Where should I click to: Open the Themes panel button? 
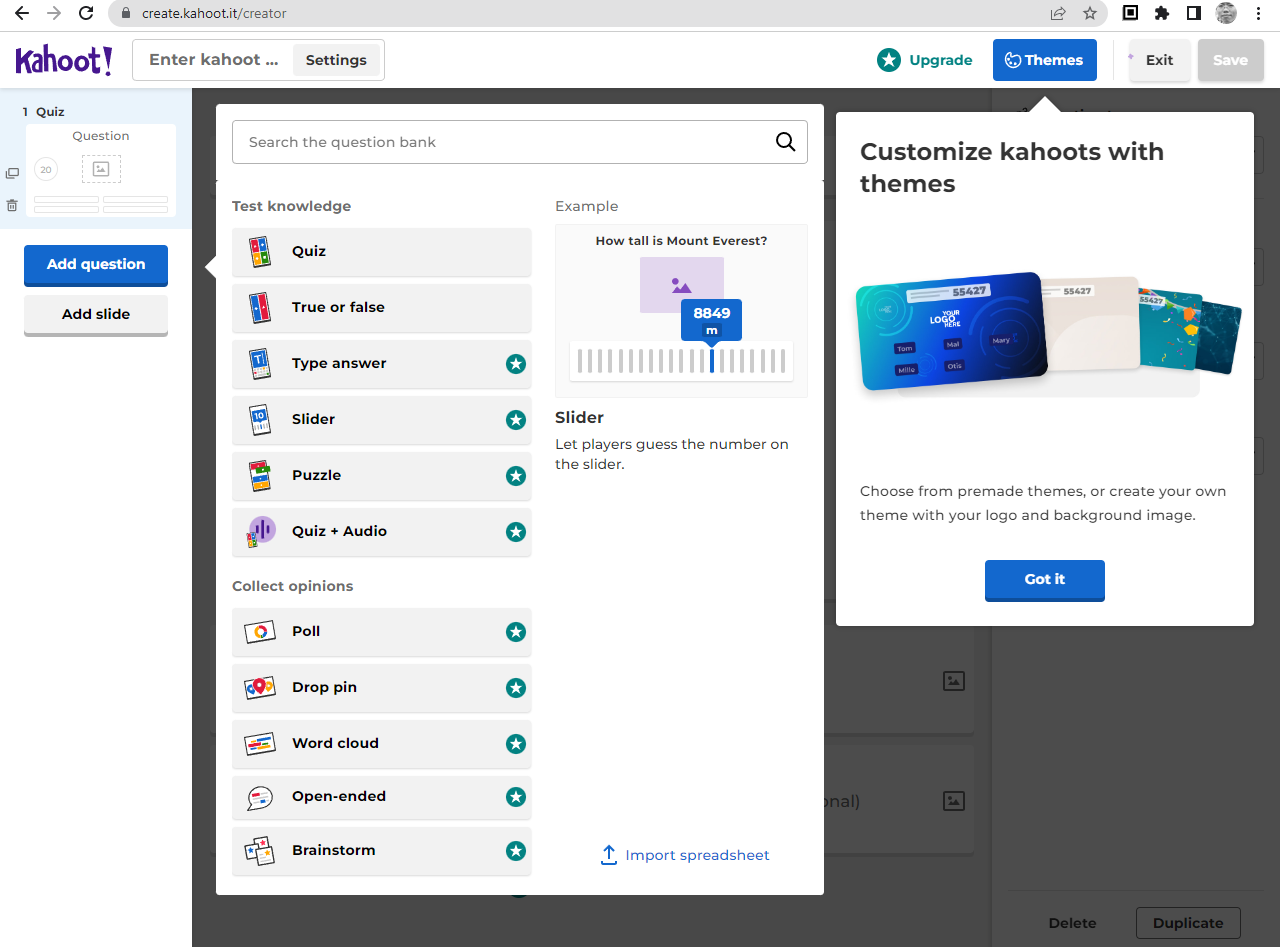click(x=1044, y=60)
